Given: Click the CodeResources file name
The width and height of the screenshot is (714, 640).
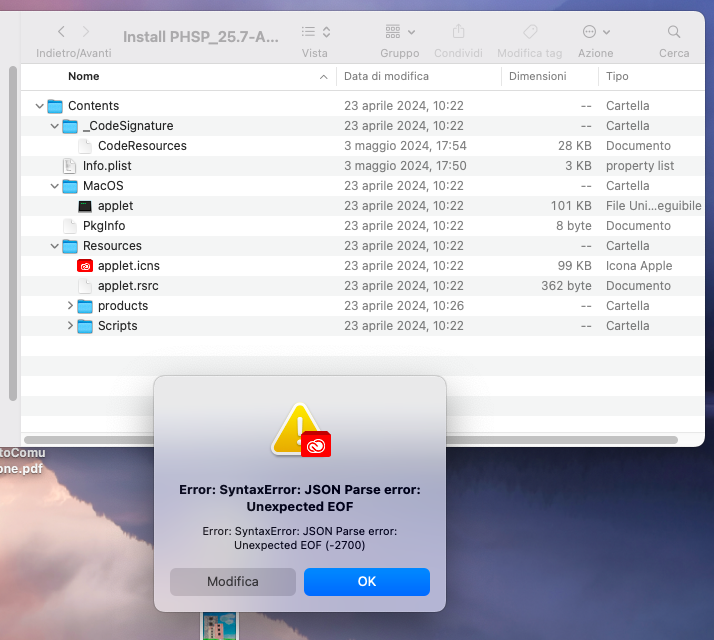Looking at the screenshot, I should tap(142, 146).
